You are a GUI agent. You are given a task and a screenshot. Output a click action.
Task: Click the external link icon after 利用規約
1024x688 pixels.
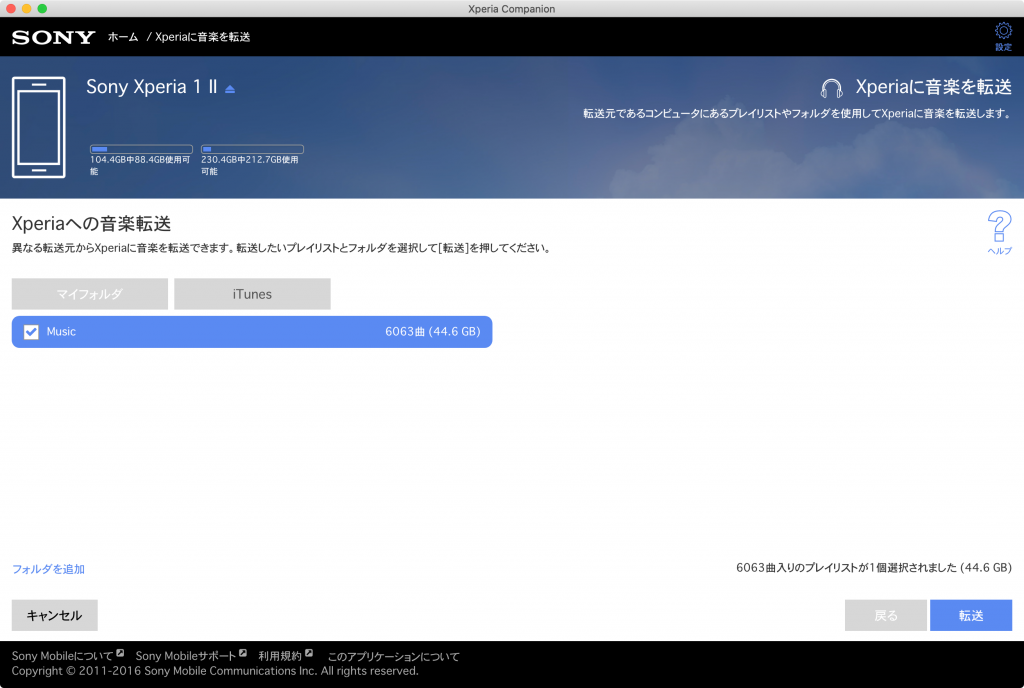309,653
